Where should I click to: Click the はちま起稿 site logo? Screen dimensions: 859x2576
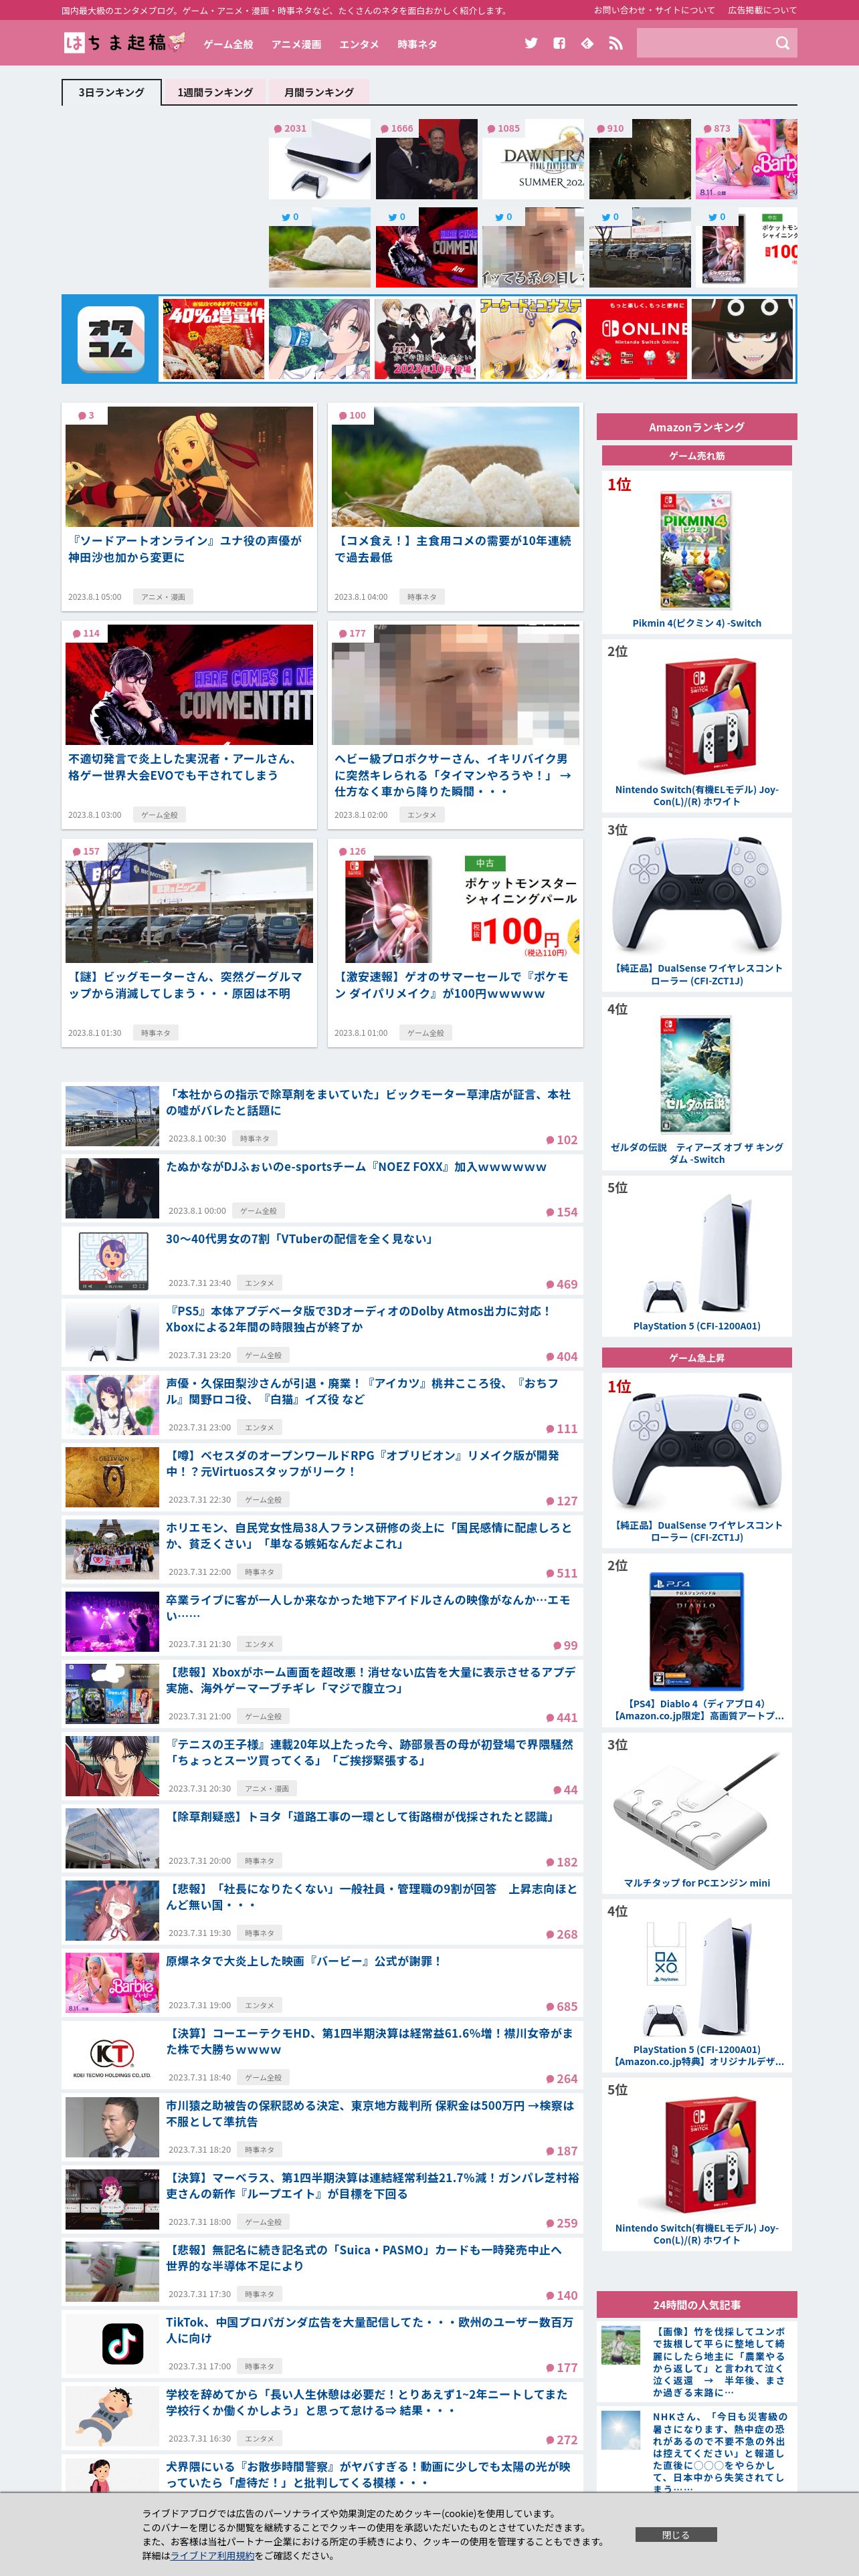(x=124, y=42)
